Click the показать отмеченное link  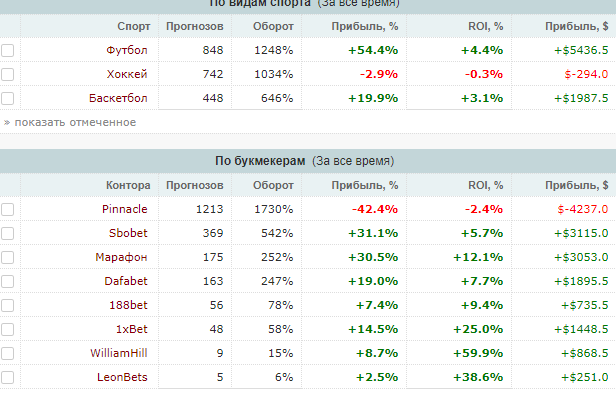[75, 122]
